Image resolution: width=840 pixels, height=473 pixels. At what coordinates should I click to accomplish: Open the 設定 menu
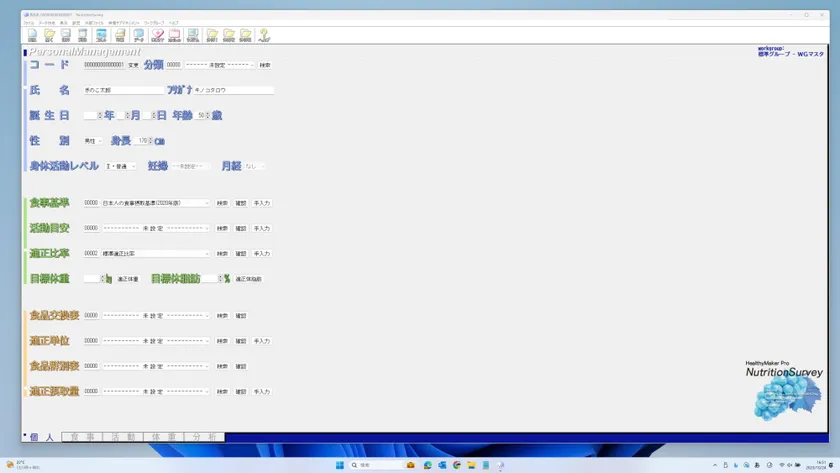pos(76,23)
